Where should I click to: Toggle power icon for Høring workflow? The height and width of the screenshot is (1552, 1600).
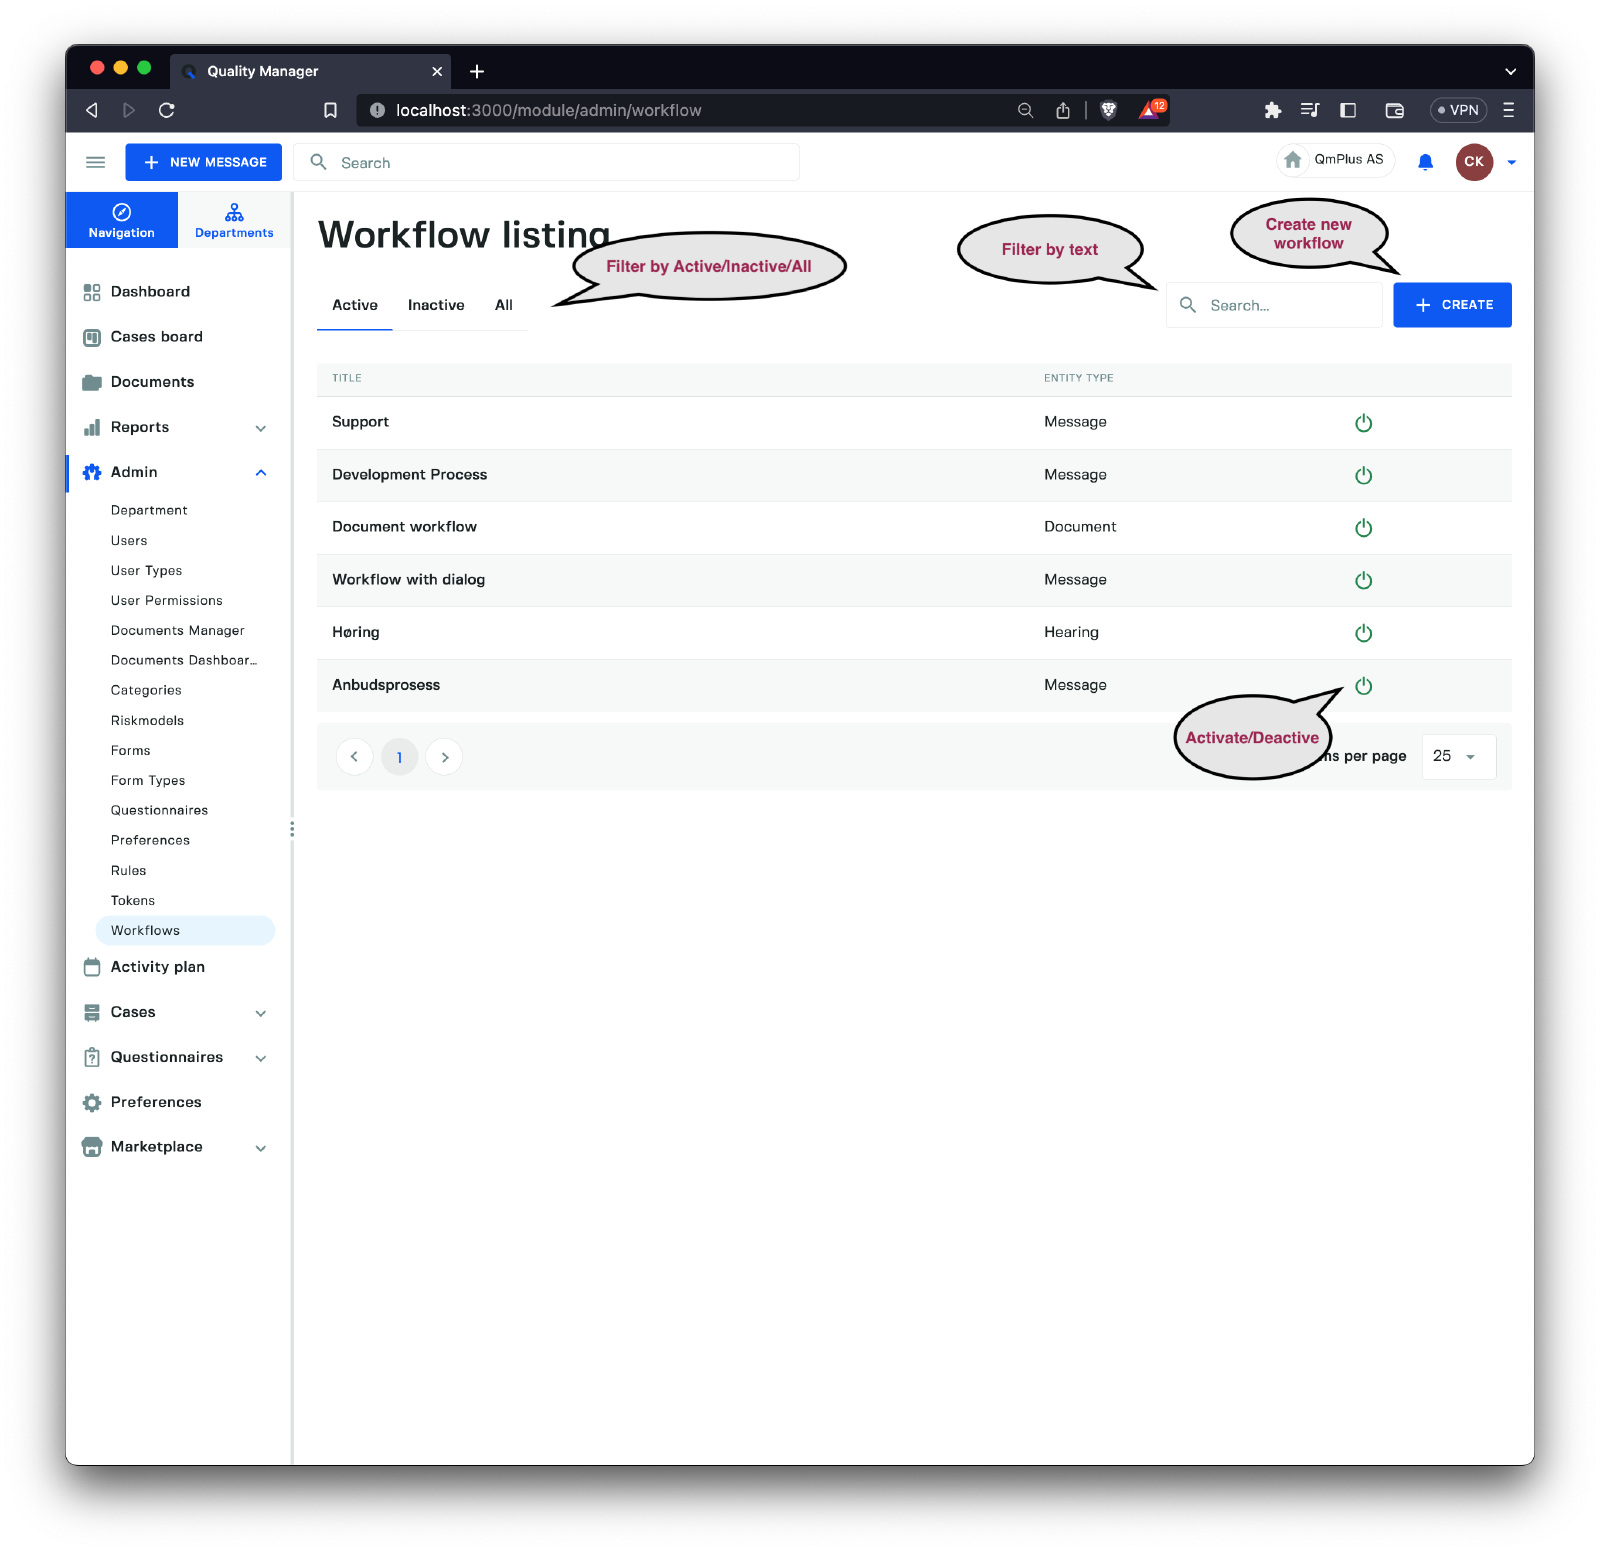point(1363,633)
